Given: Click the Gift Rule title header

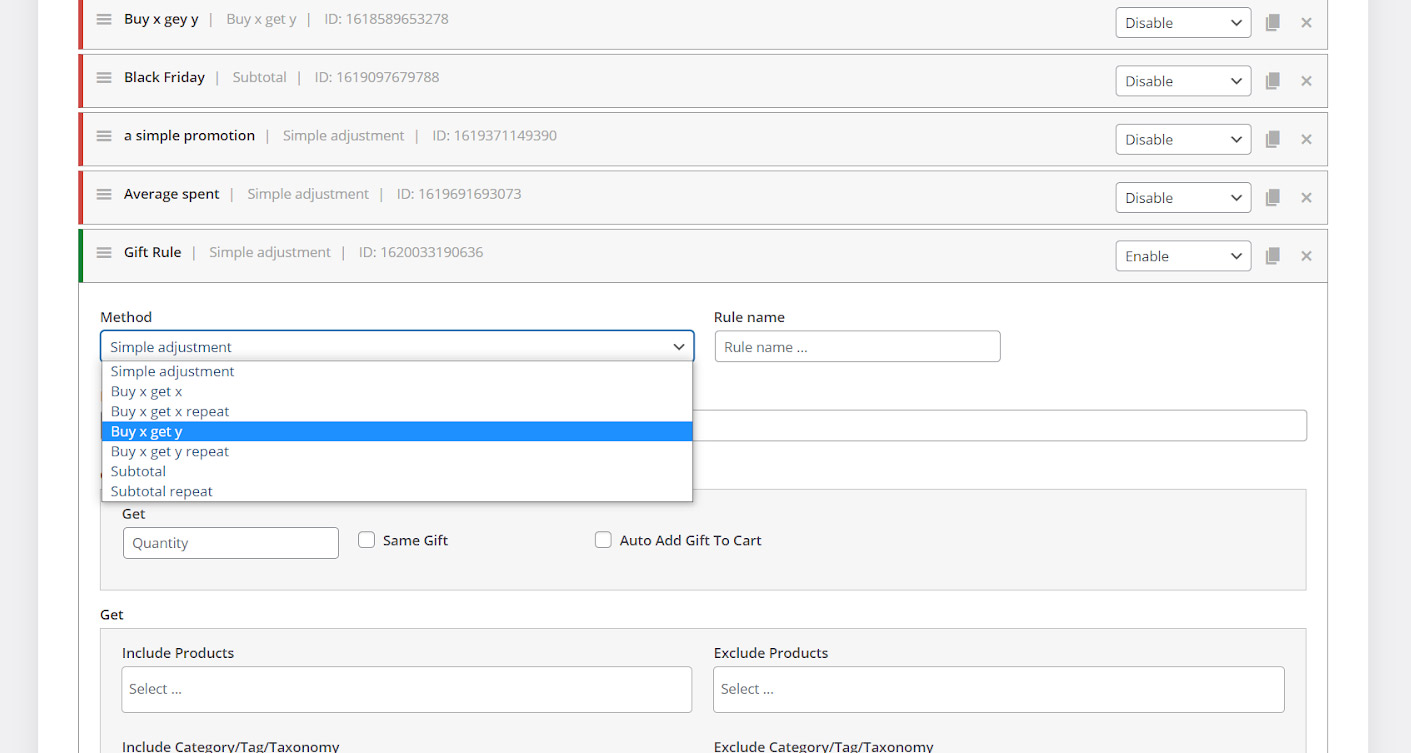Looking at the screenshot, I should pyautogui.click(x=153, y=253).
